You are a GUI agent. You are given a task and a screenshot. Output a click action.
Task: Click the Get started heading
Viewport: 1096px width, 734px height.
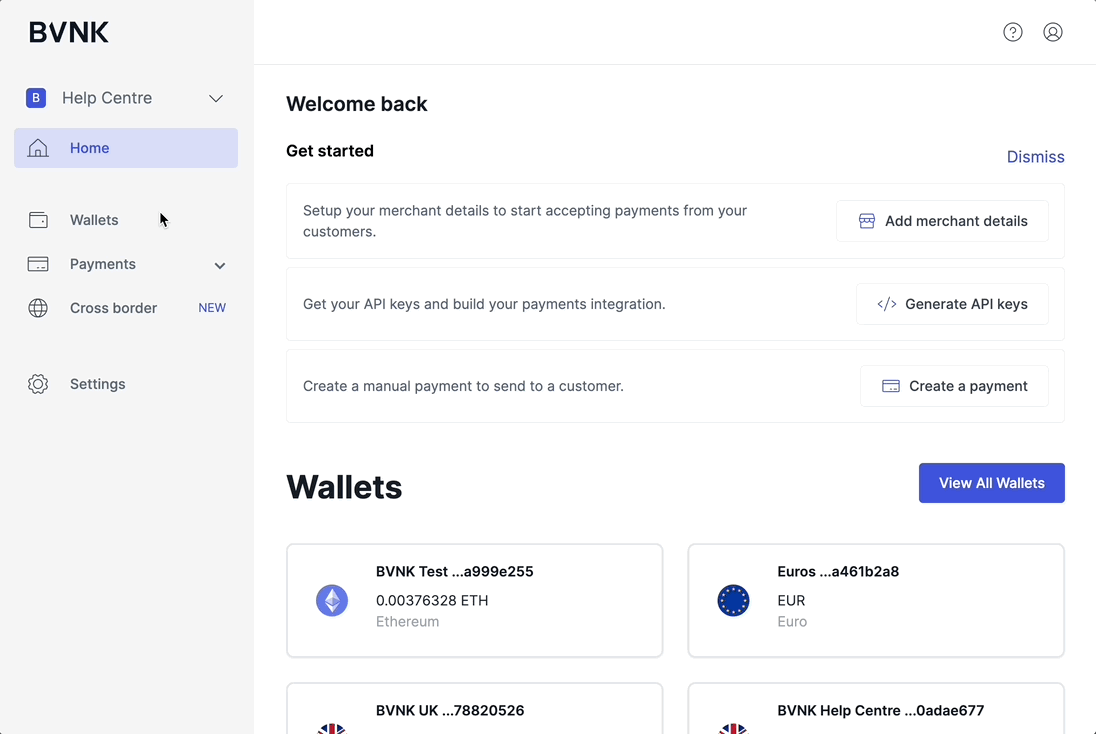330,151
